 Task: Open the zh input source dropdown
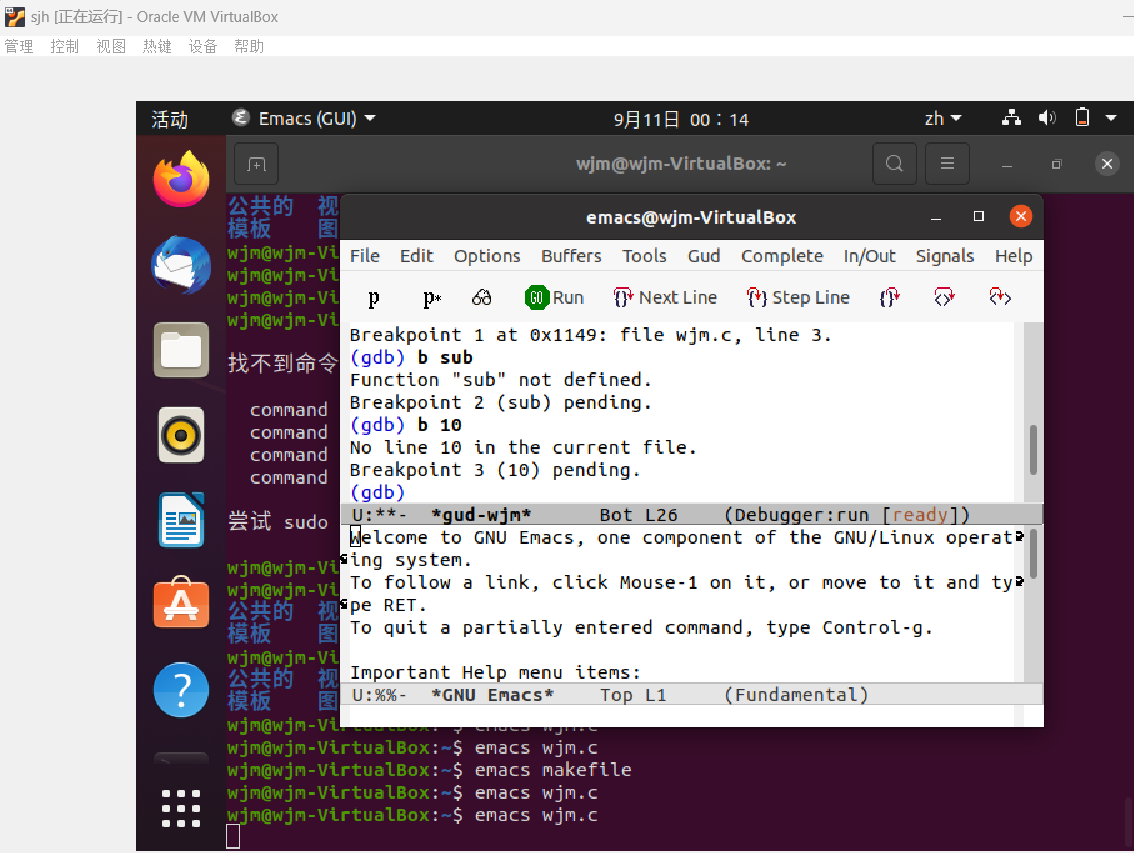[942, 118]
